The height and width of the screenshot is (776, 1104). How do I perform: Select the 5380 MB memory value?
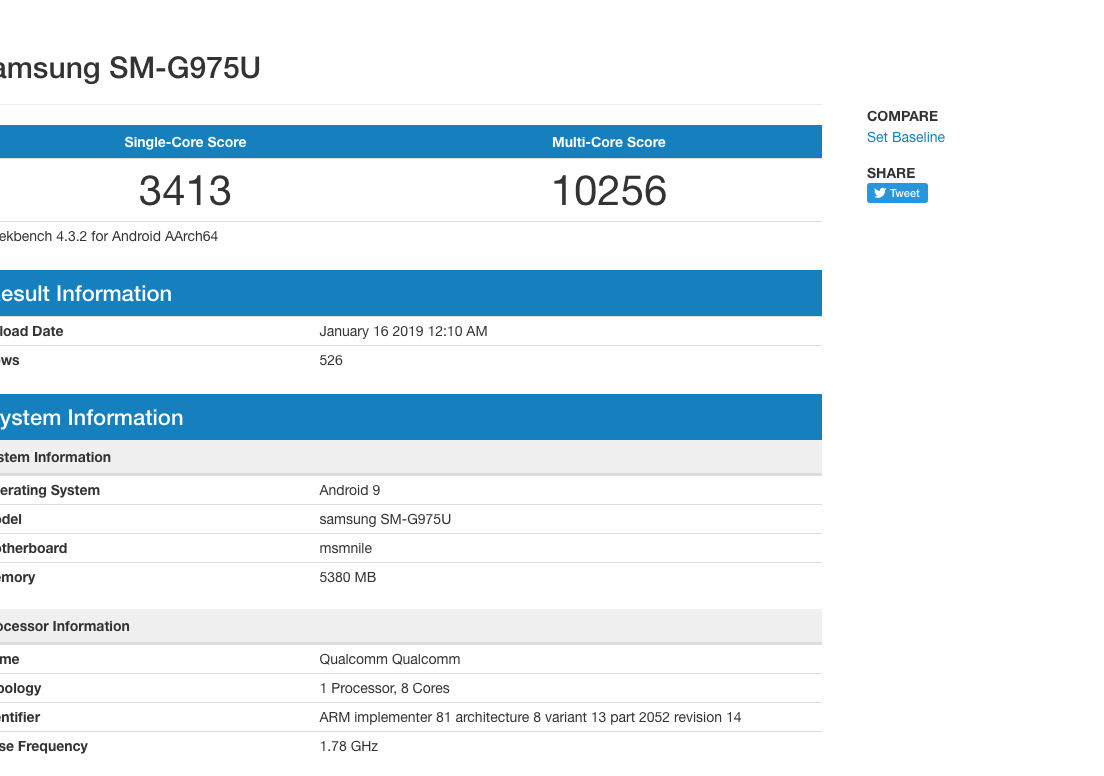tap(347, 577)
